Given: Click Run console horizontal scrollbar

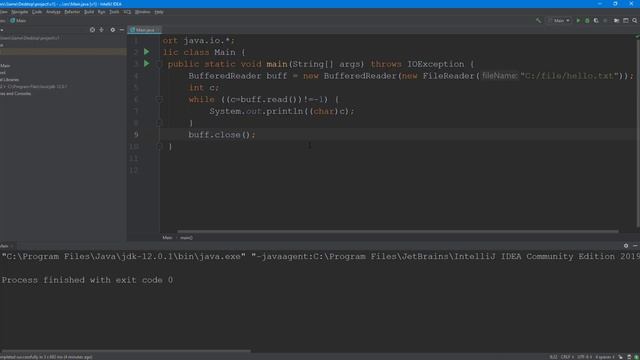Looking at the screenshot, I should click(x=125, y=351).
